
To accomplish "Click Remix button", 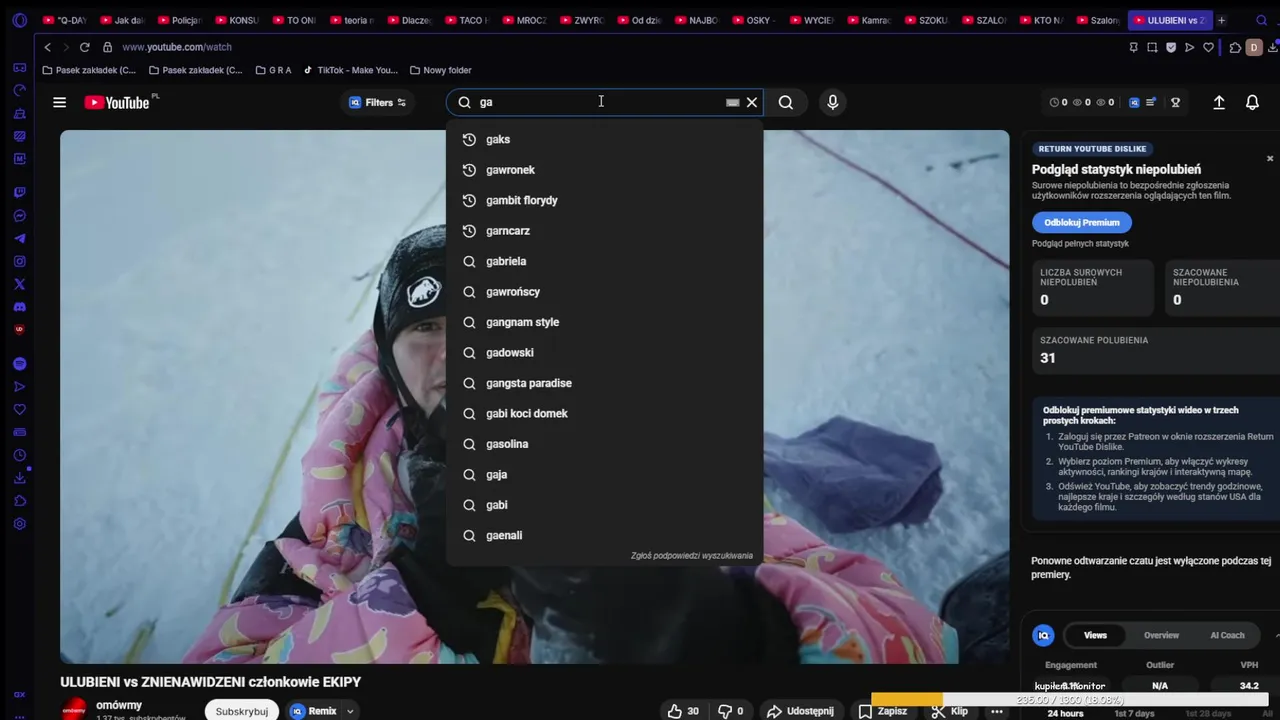I will point(314,711).
